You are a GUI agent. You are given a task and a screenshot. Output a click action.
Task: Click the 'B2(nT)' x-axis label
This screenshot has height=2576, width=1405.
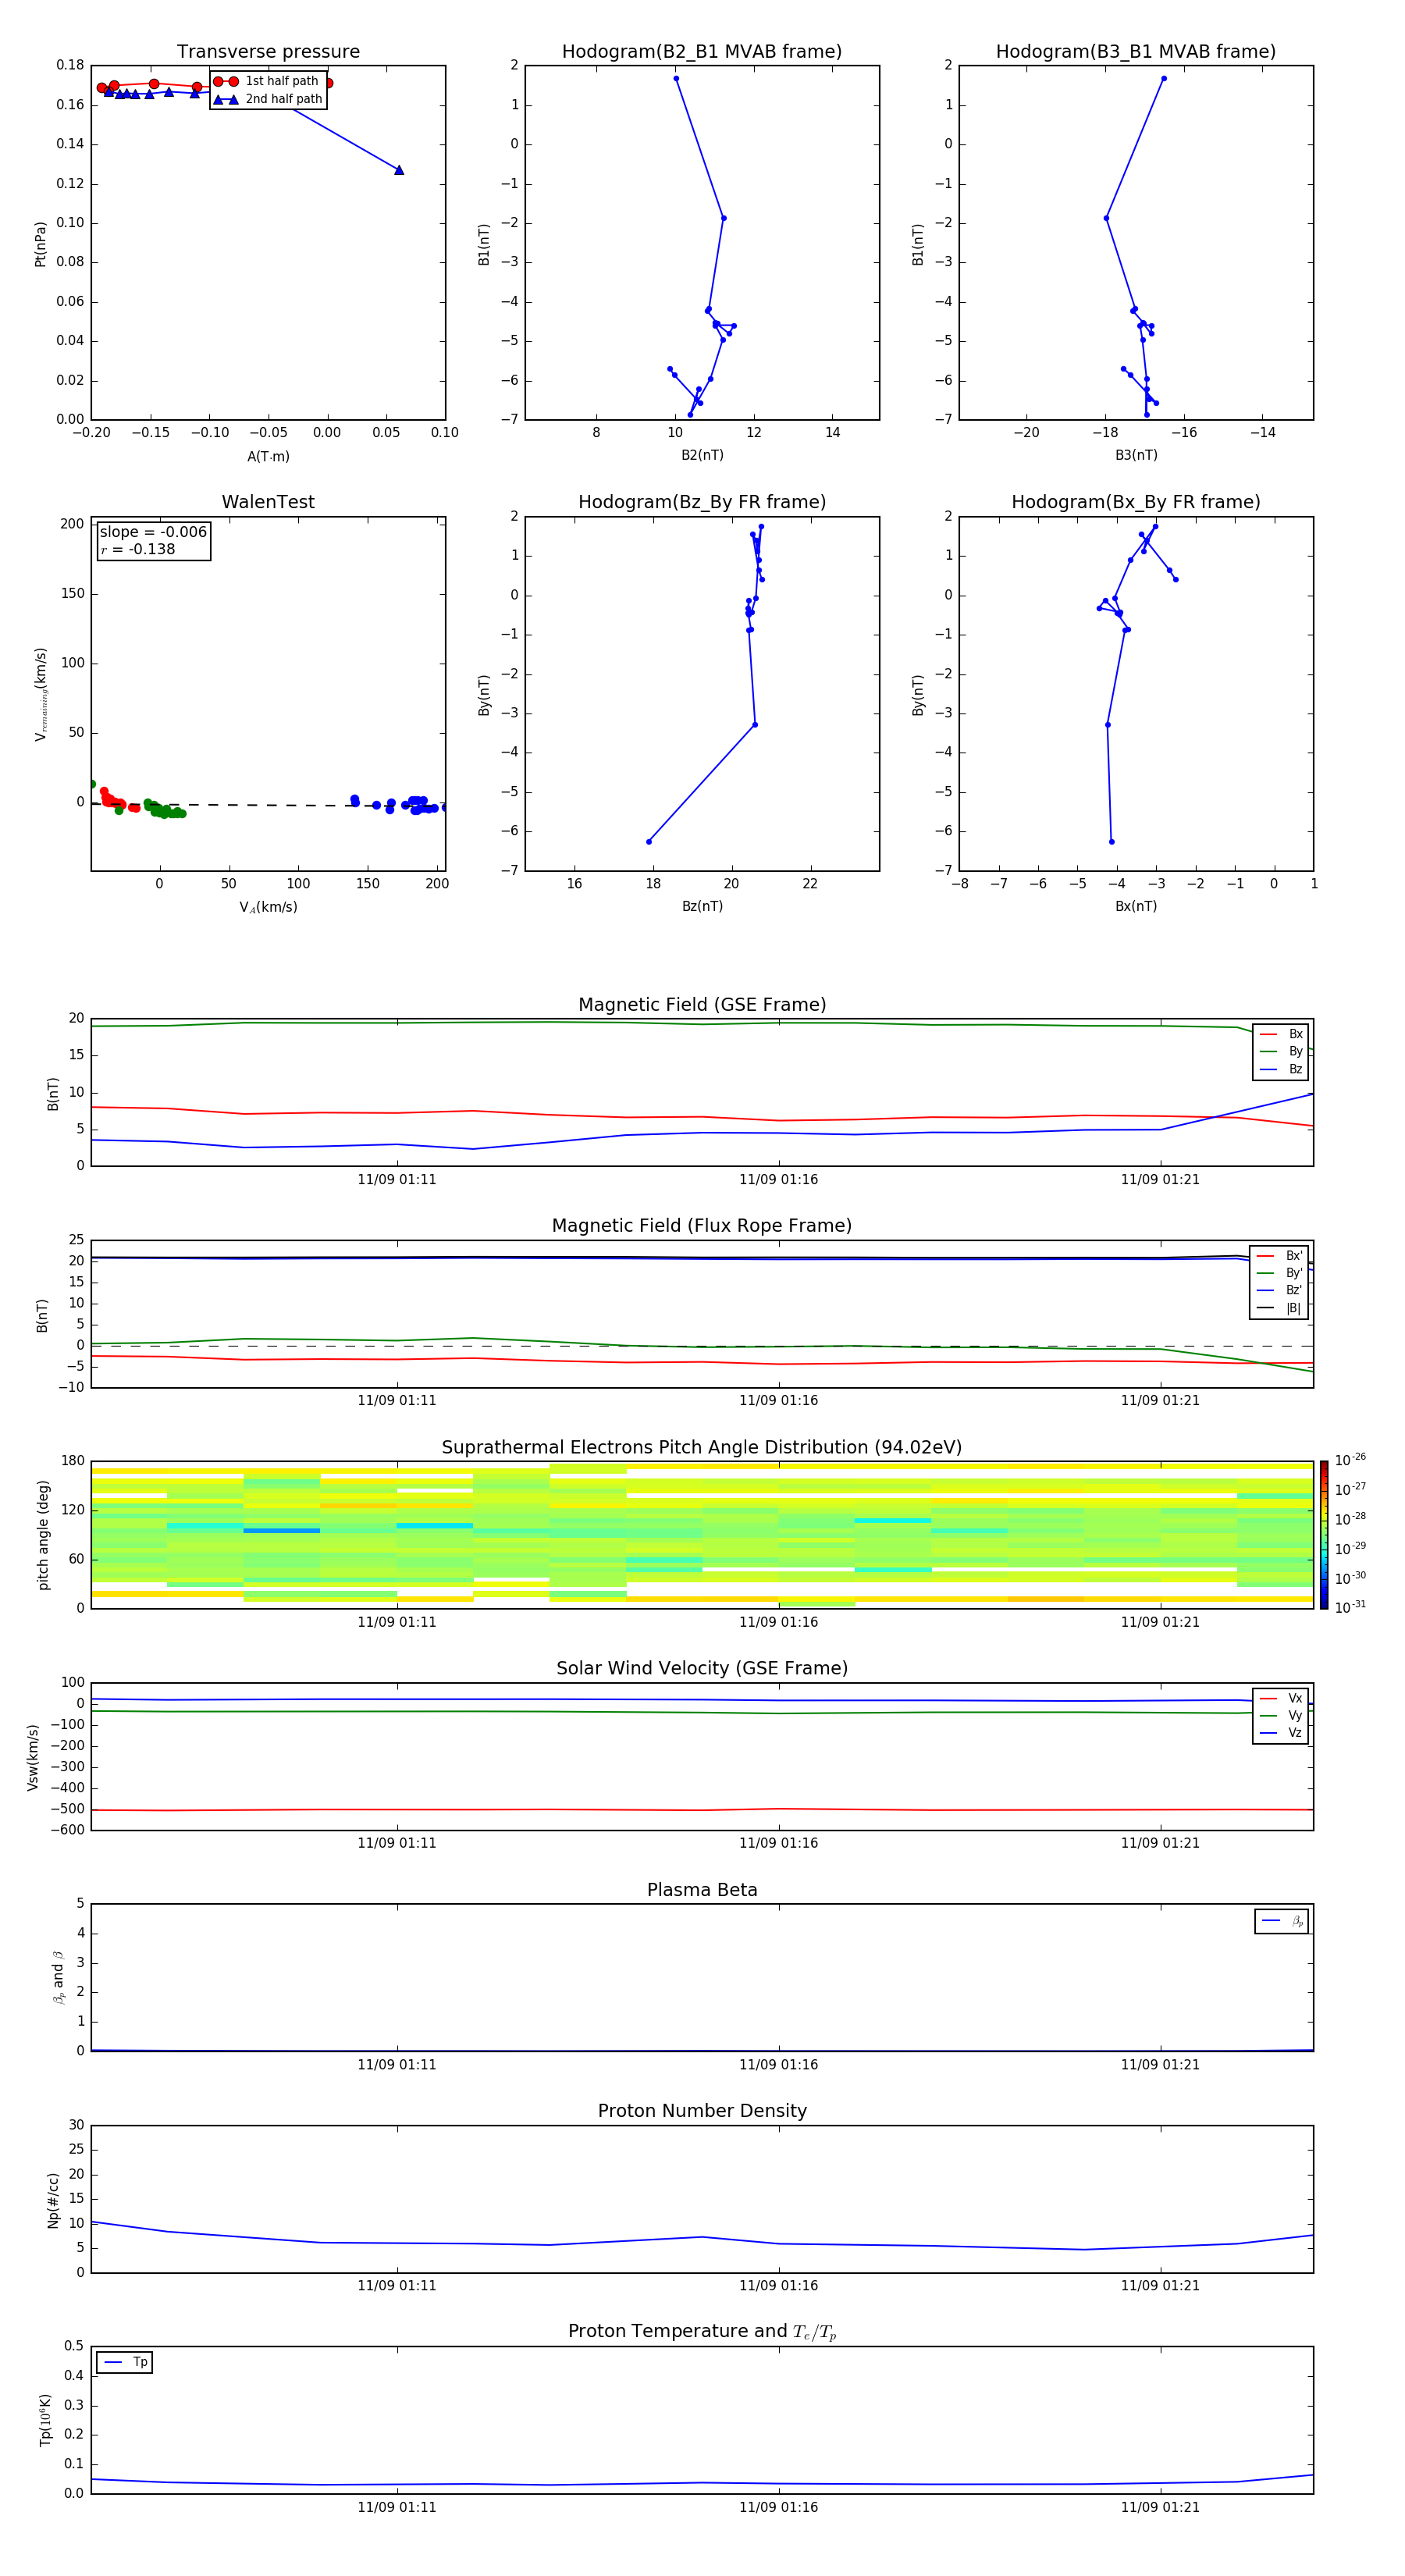pos(702,455)
